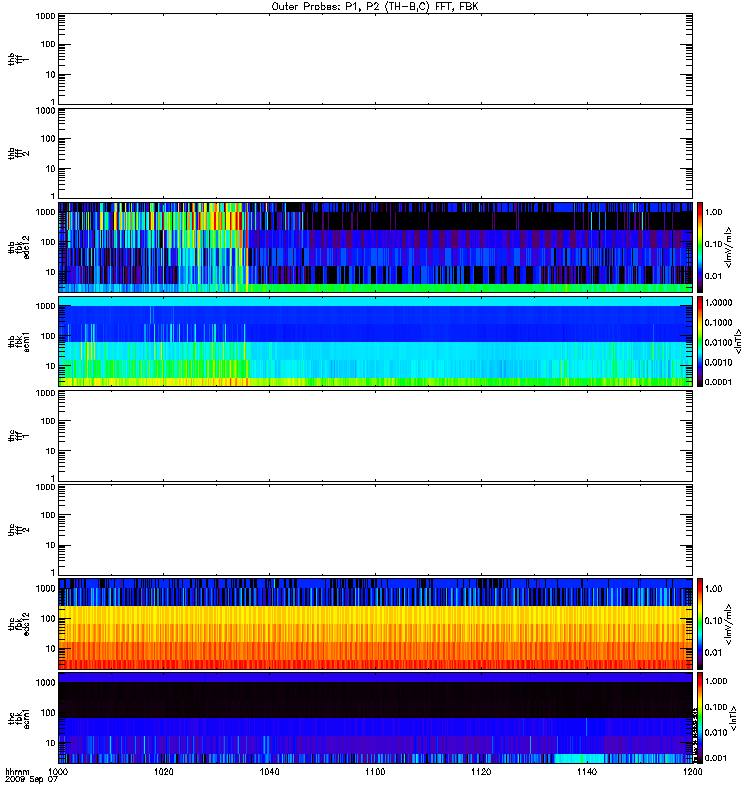Click the time-axis label "1100"
Image resolution: width=750 pixels, height=800 pixels.
pos(375,771)
